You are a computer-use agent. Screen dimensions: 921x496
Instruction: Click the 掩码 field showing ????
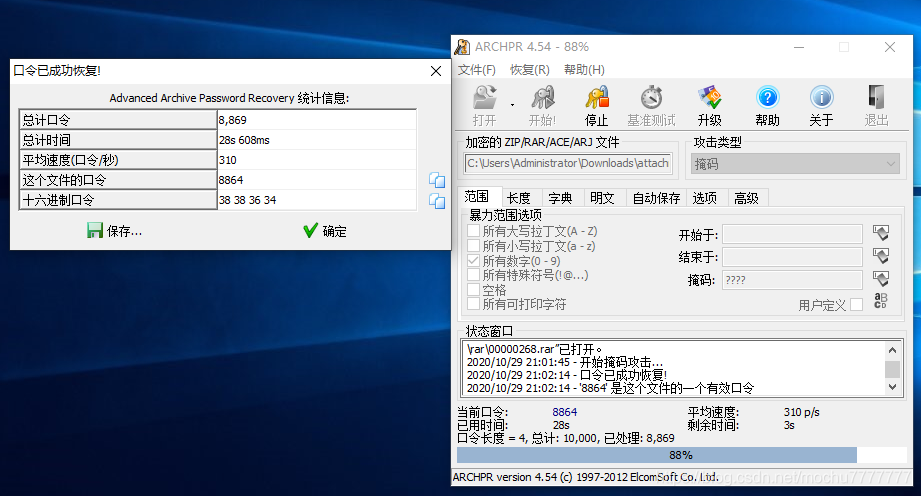[792, 280]
